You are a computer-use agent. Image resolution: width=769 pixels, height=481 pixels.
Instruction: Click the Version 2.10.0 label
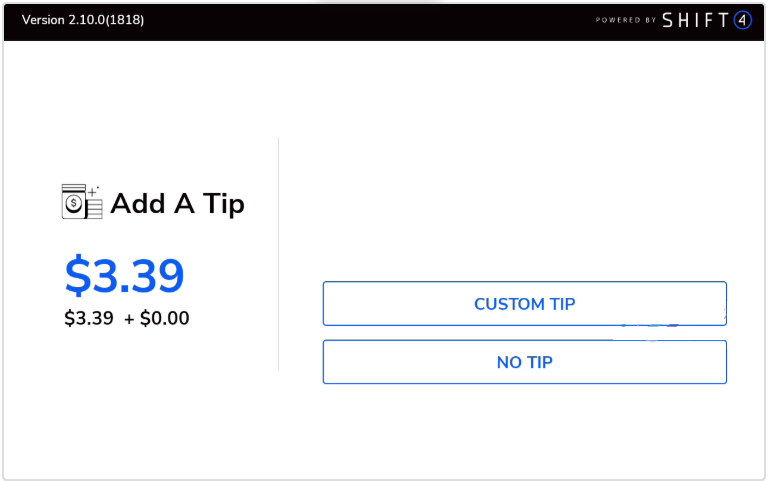coord(63,20)
